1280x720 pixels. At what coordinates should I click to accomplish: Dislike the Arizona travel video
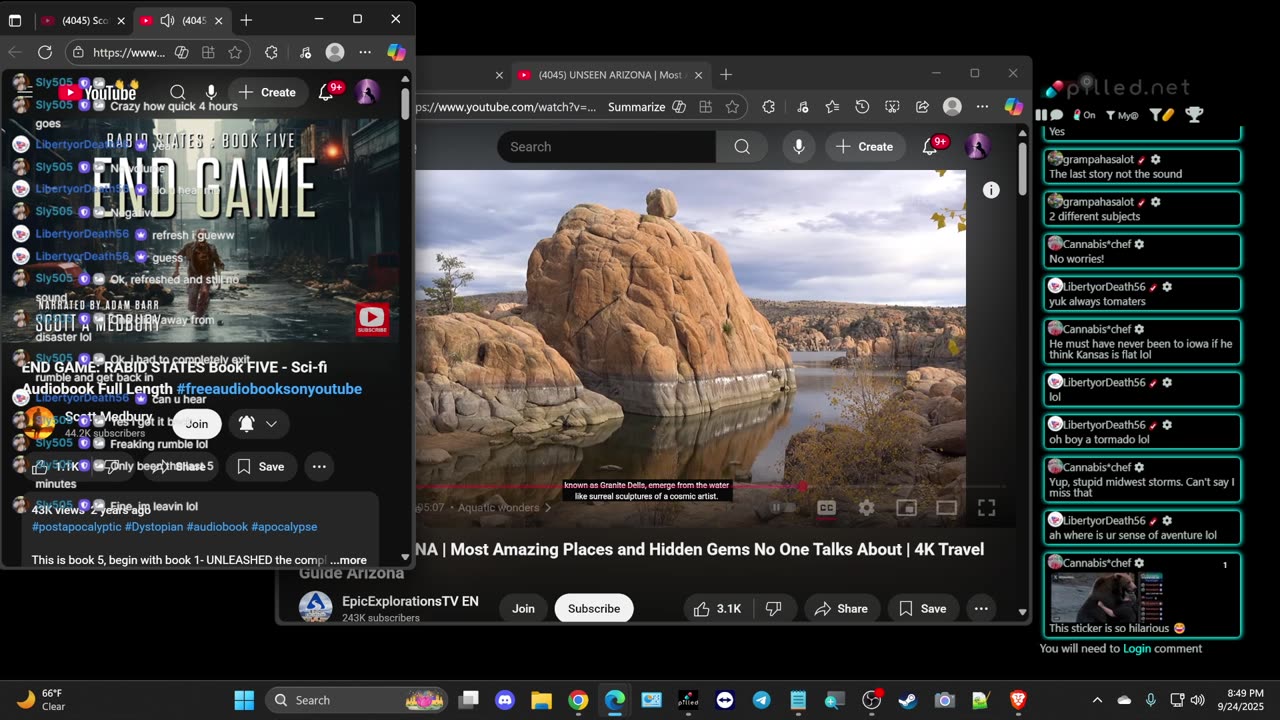pos(773,608)
